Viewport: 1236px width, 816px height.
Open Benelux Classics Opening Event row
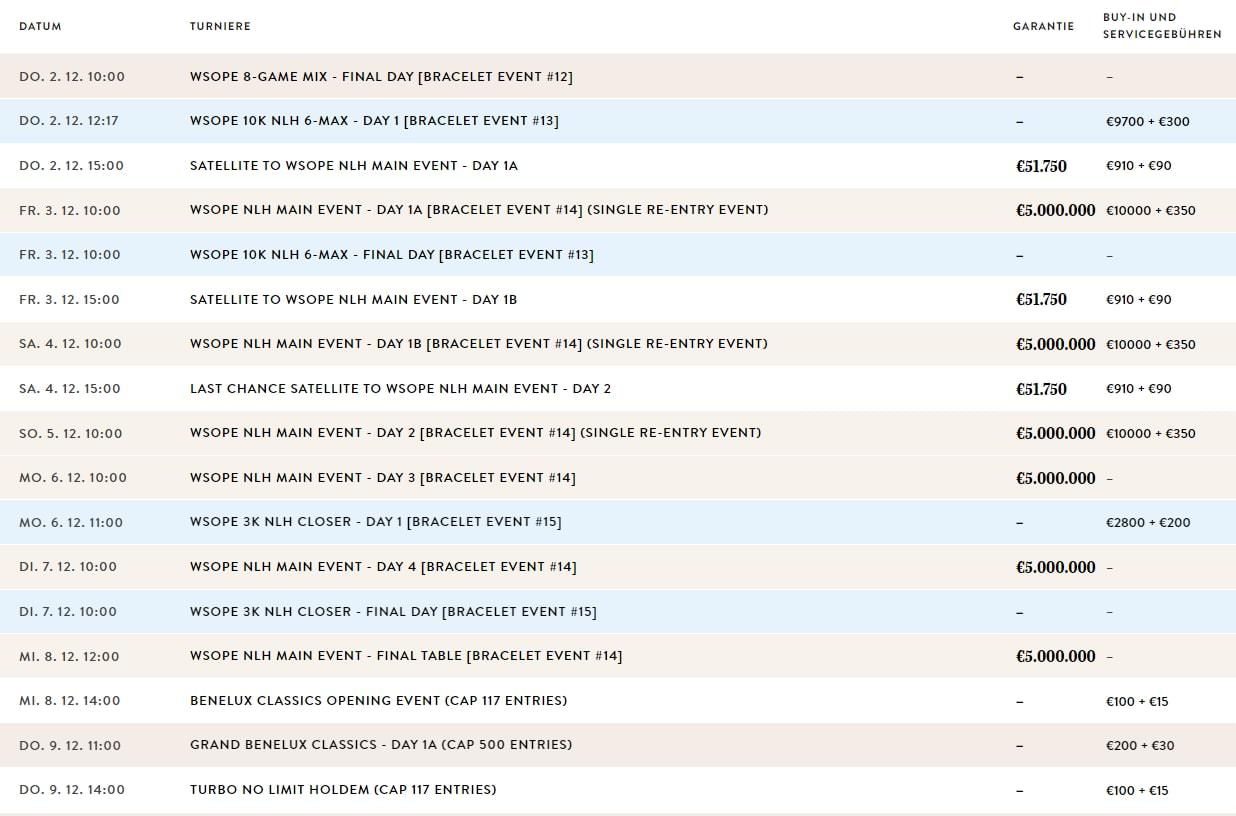pos(378,701)
